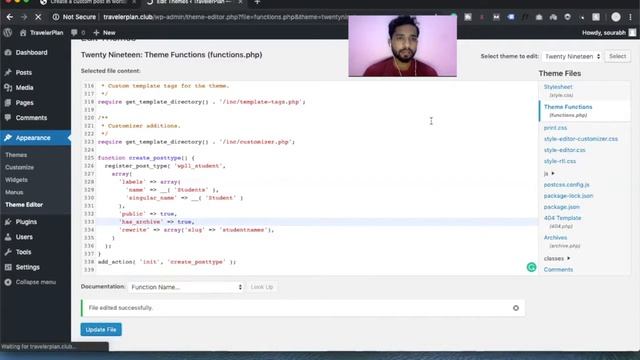Open Media library in sidebar
Viewport: 640px width, 360px height.
tap(24, 88)
